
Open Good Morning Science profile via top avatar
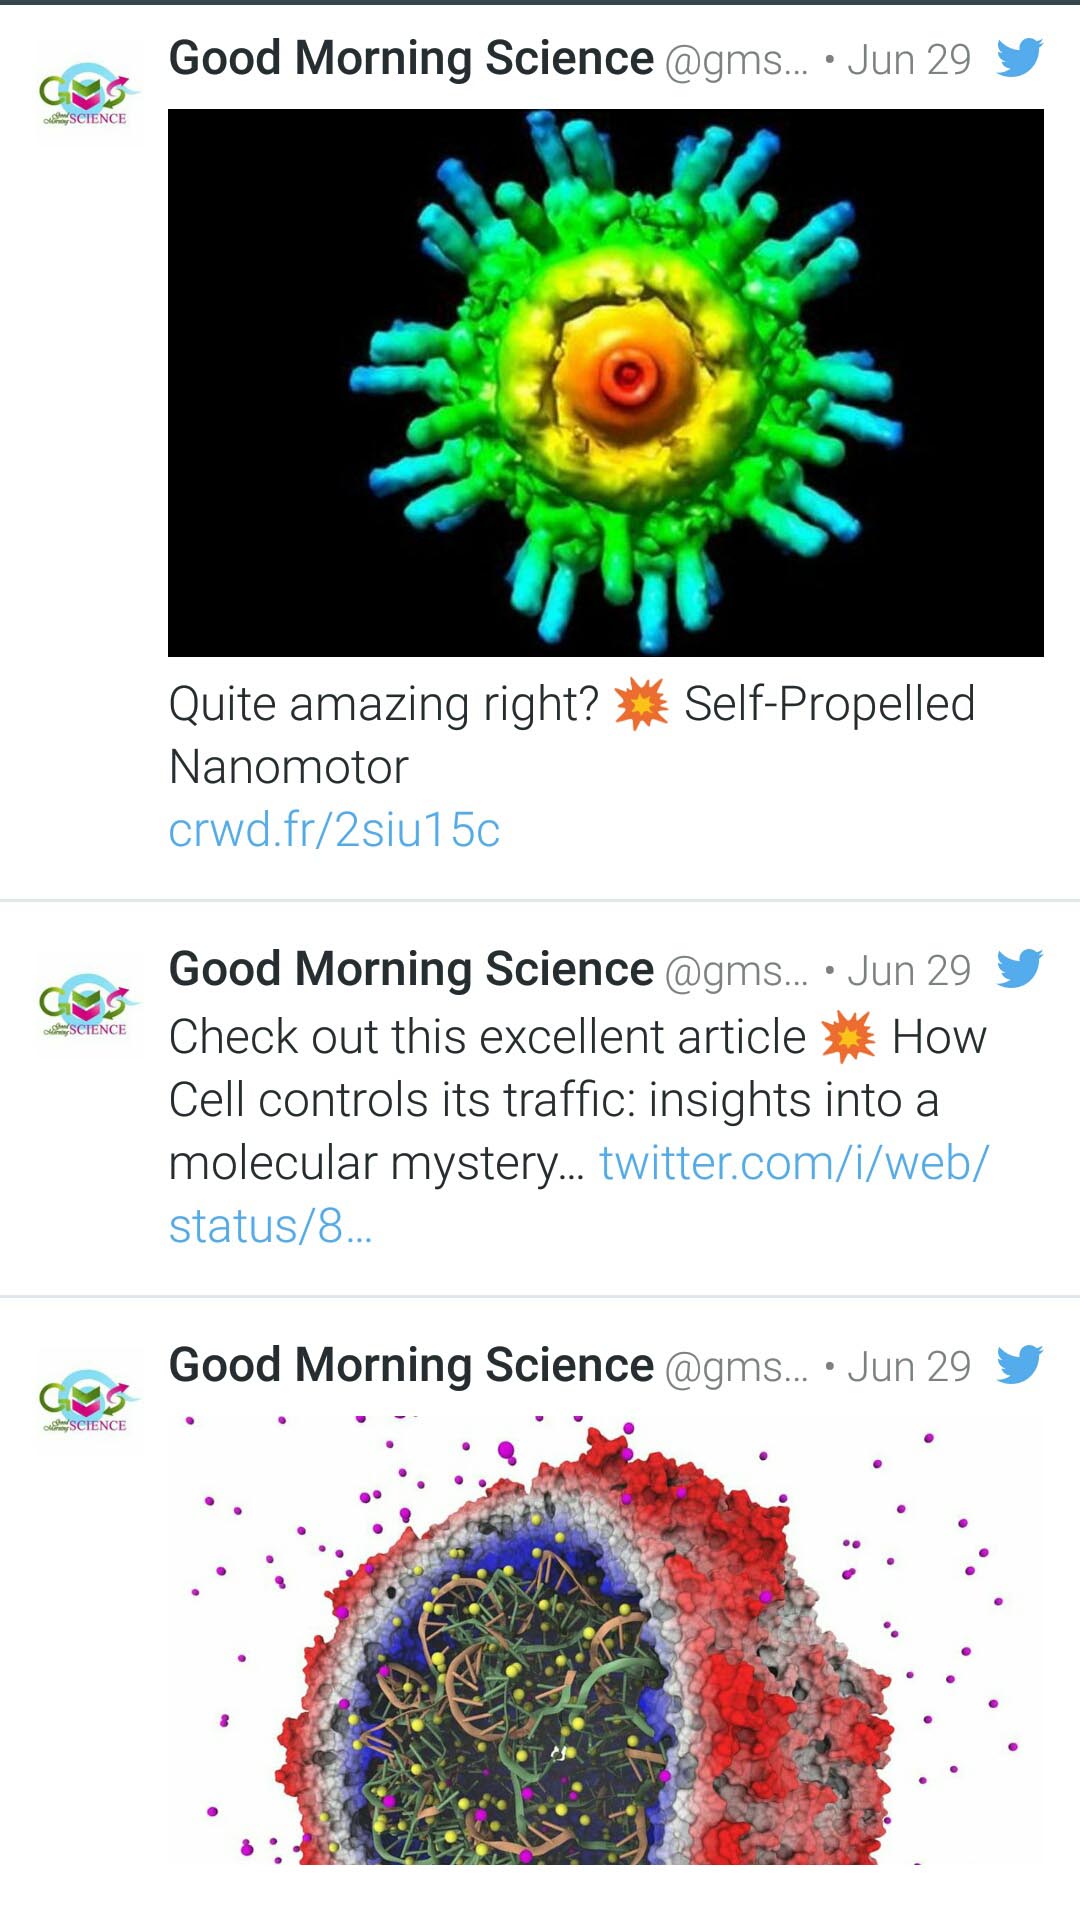click(x=85, y=95)
